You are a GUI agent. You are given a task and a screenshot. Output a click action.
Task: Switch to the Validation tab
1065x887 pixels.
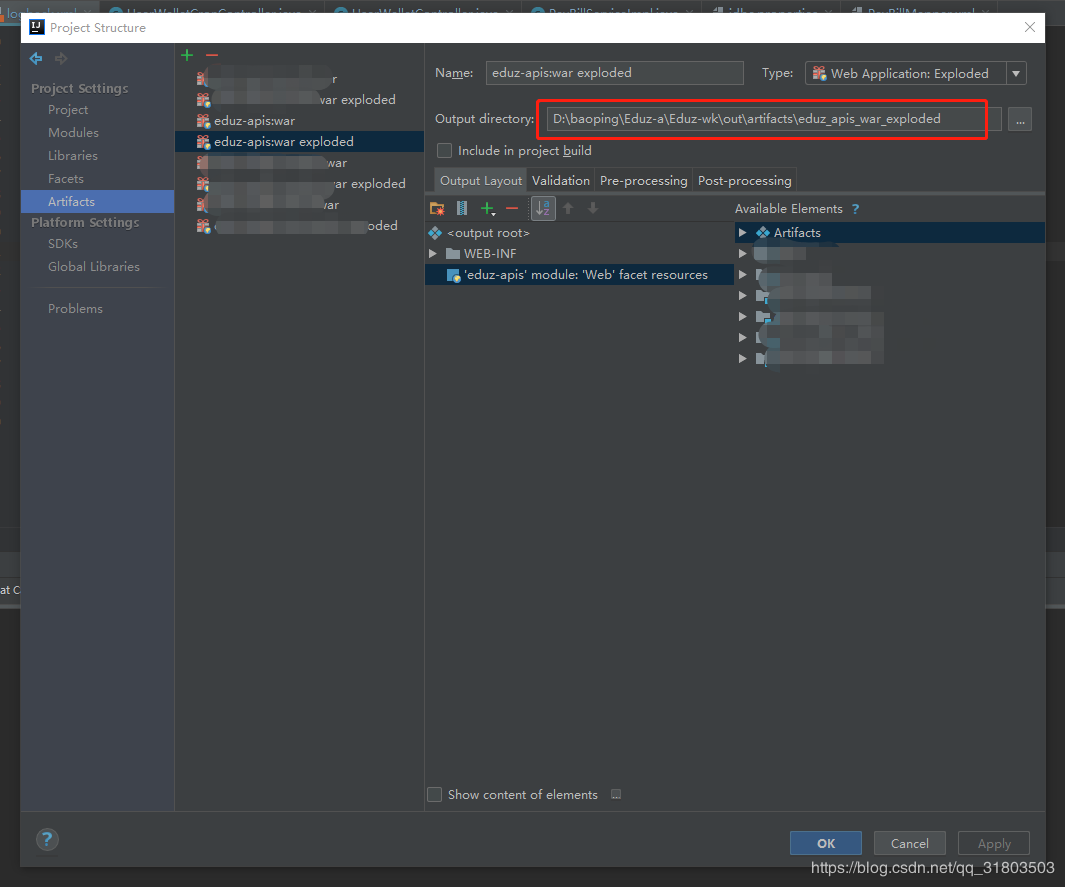[x=560, y=180]
